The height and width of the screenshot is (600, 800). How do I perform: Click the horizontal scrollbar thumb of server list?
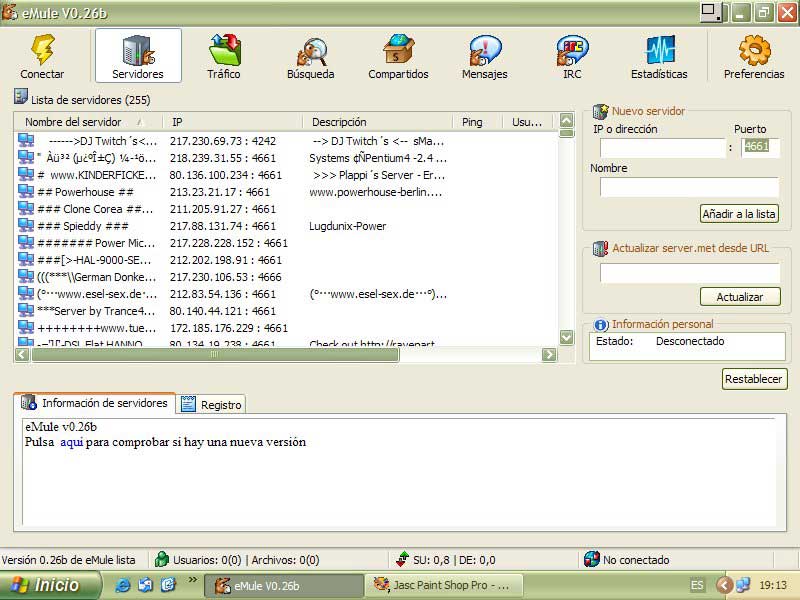tap(215, 355)
